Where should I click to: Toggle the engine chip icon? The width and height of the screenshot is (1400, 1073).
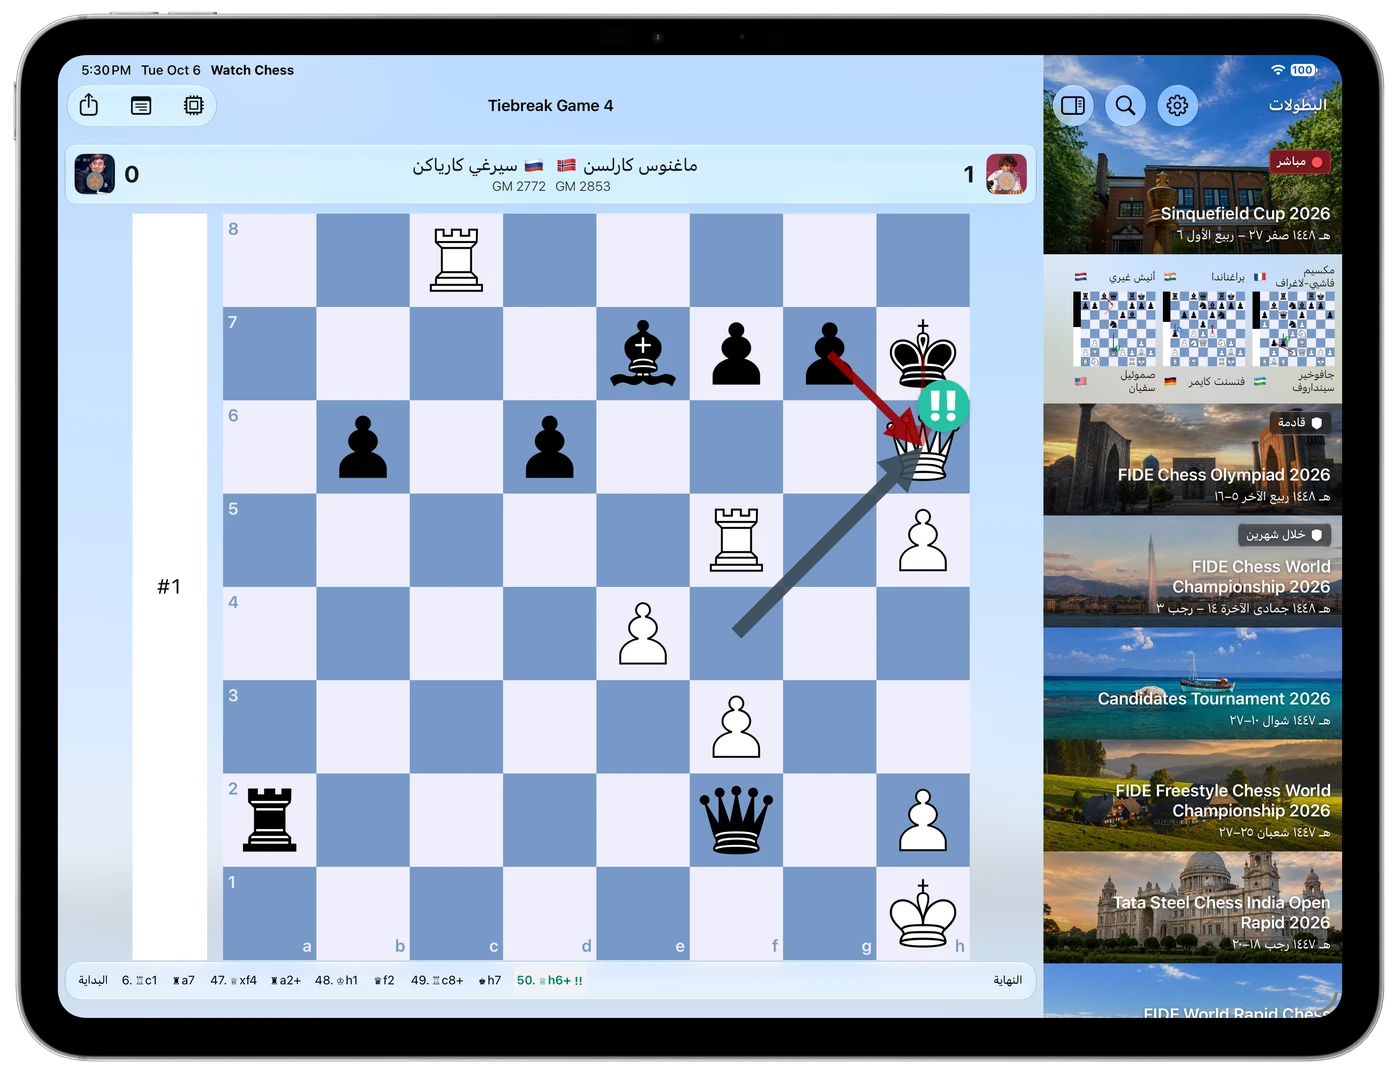194,105
